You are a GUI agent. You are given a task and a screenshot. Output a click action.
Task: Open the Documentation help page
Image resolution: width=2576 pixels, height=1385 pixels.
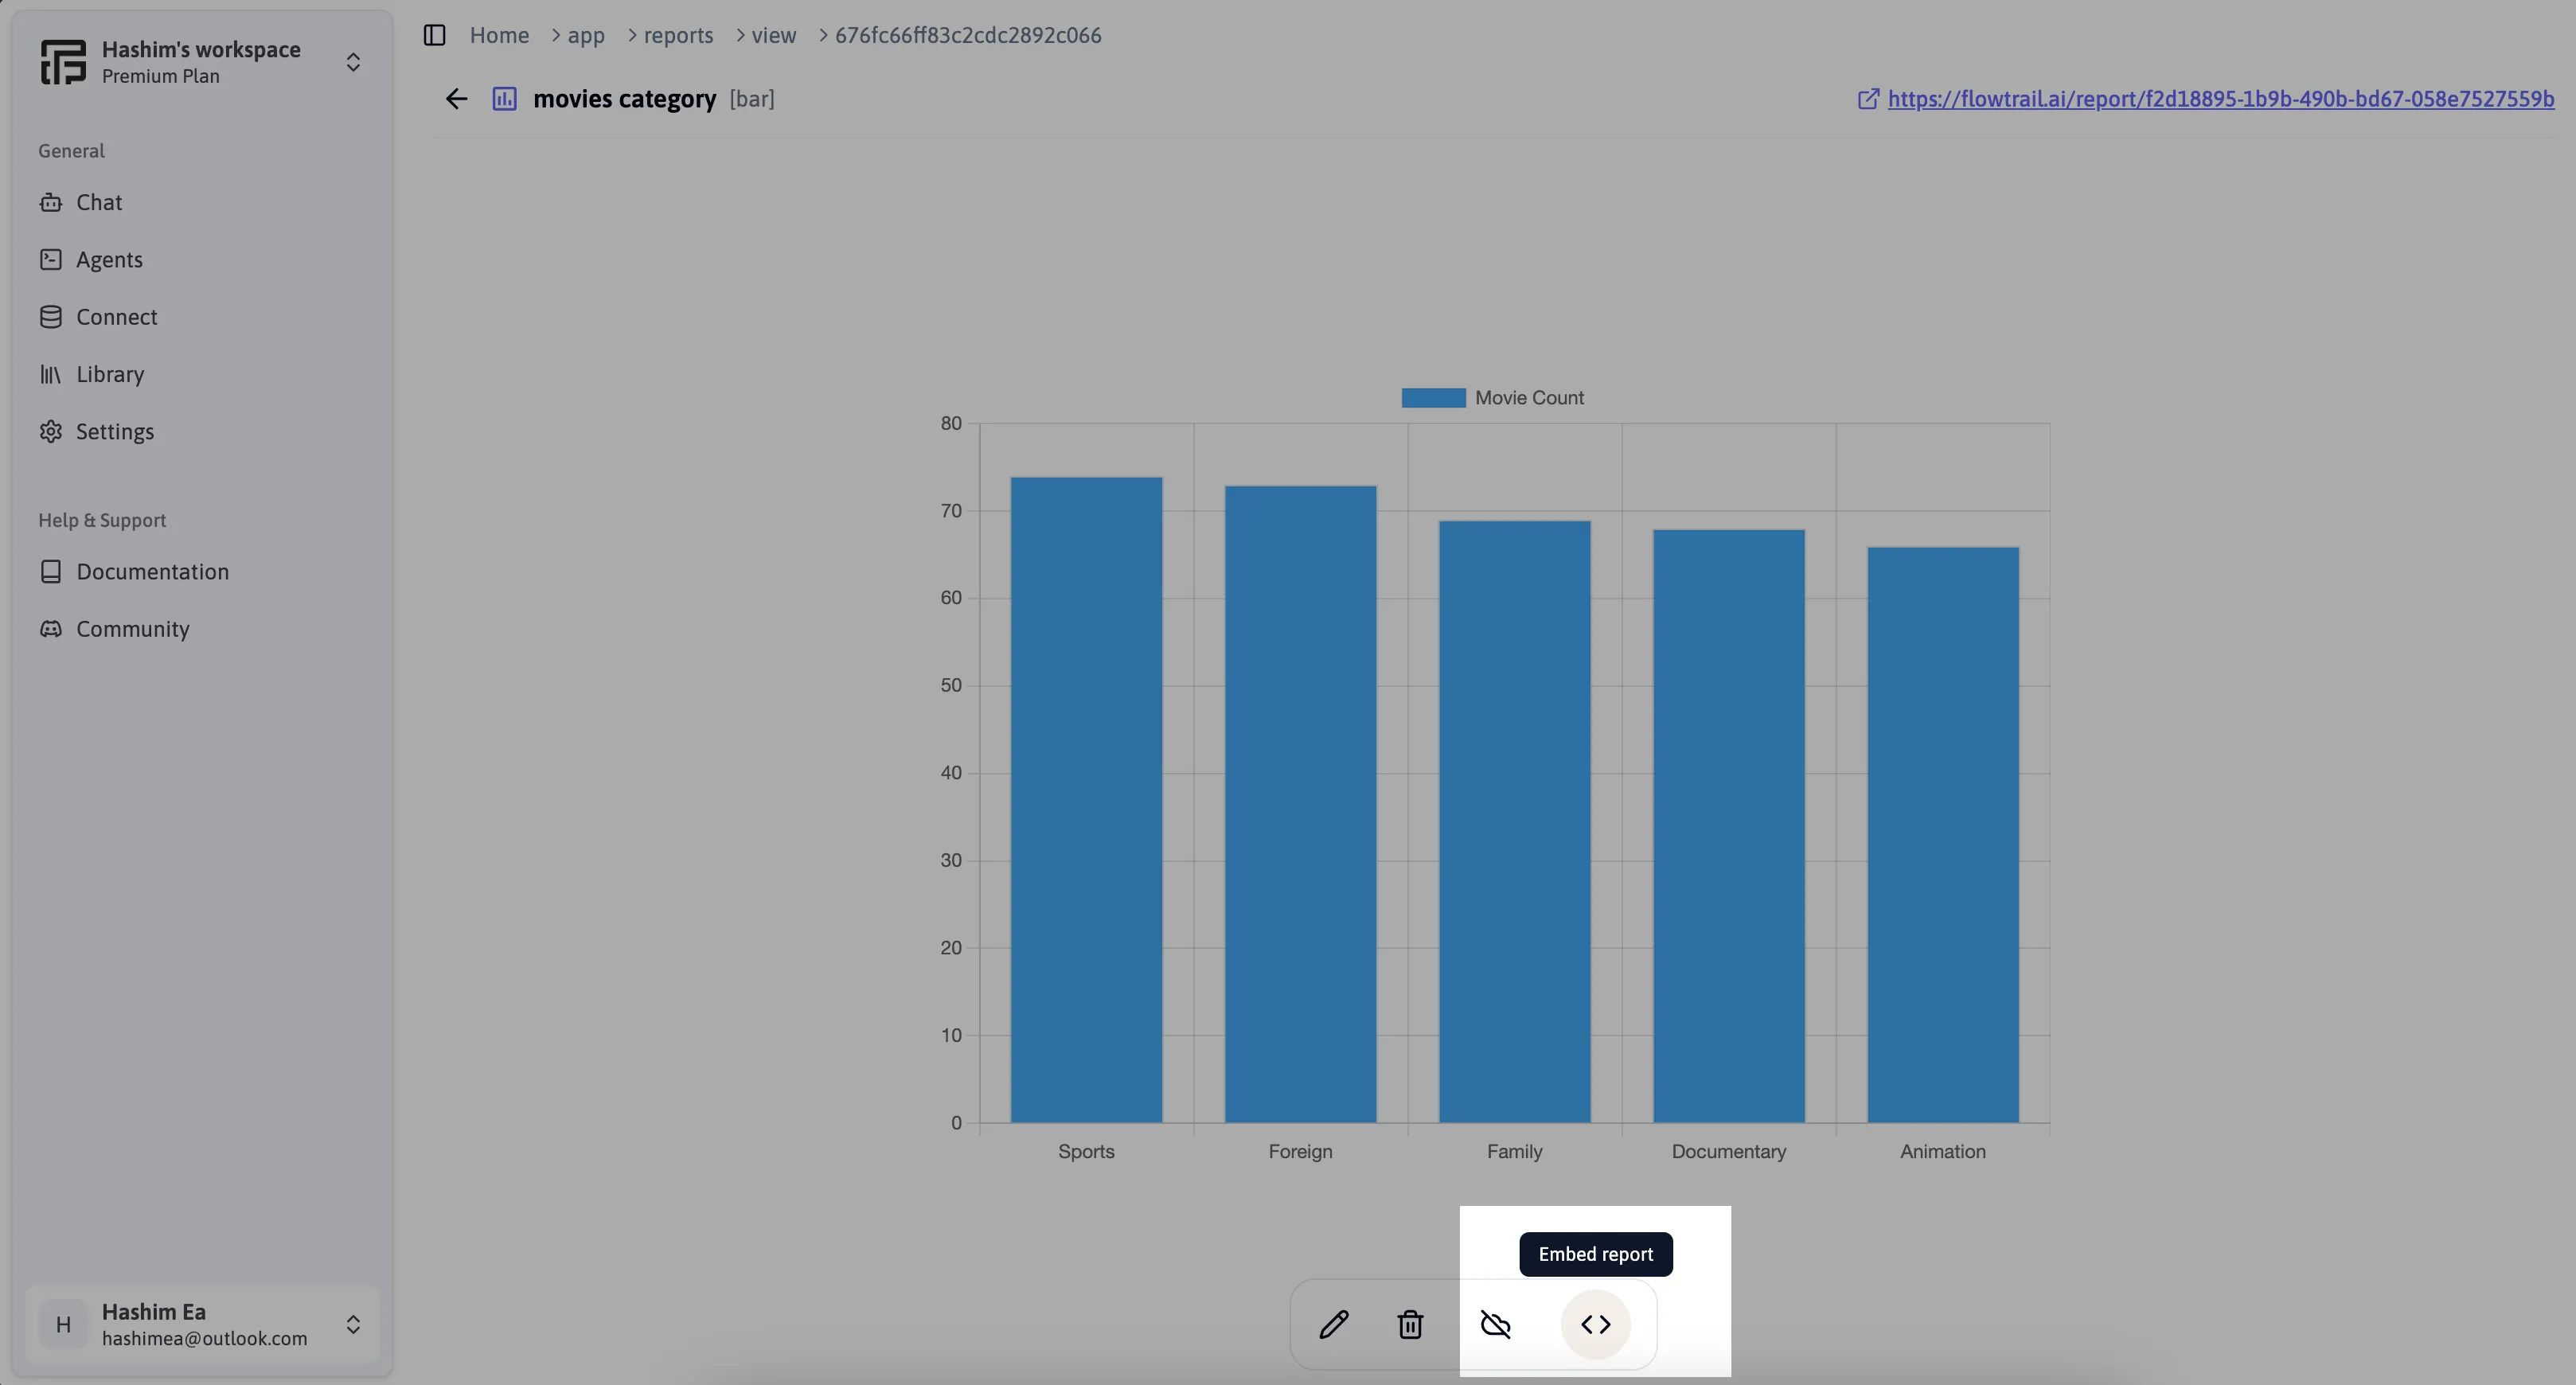152,572
